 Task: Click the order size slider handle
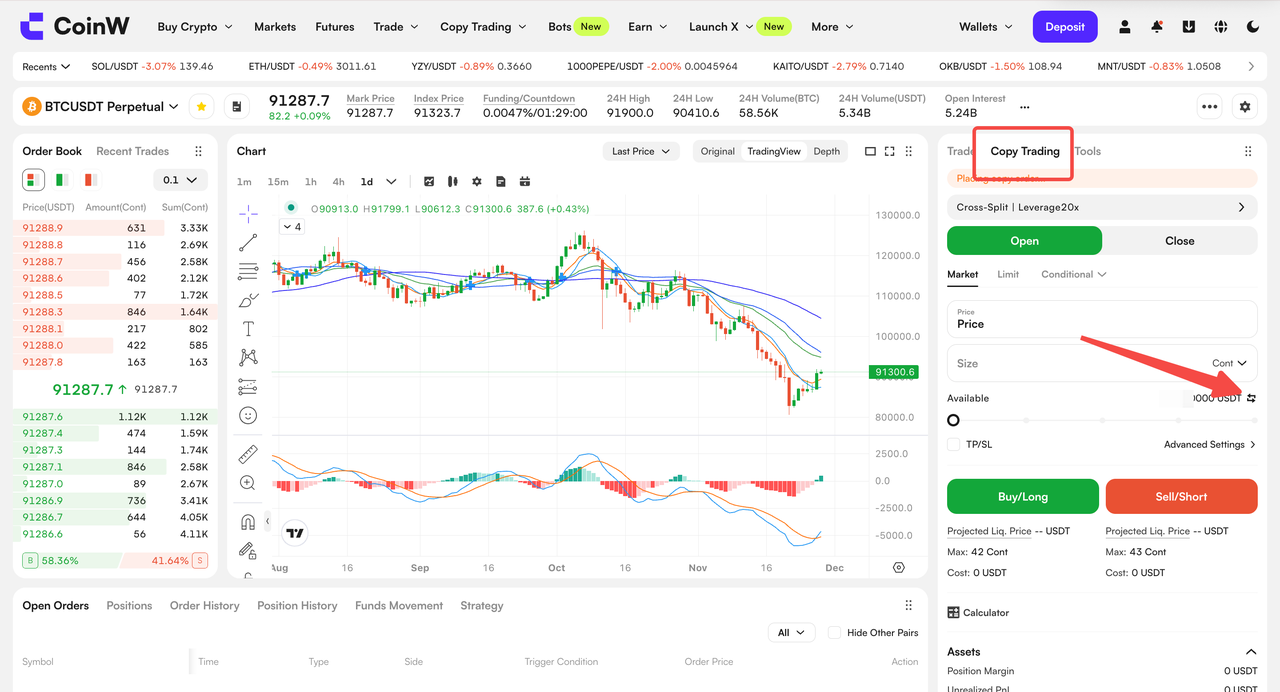pos(953,420)
